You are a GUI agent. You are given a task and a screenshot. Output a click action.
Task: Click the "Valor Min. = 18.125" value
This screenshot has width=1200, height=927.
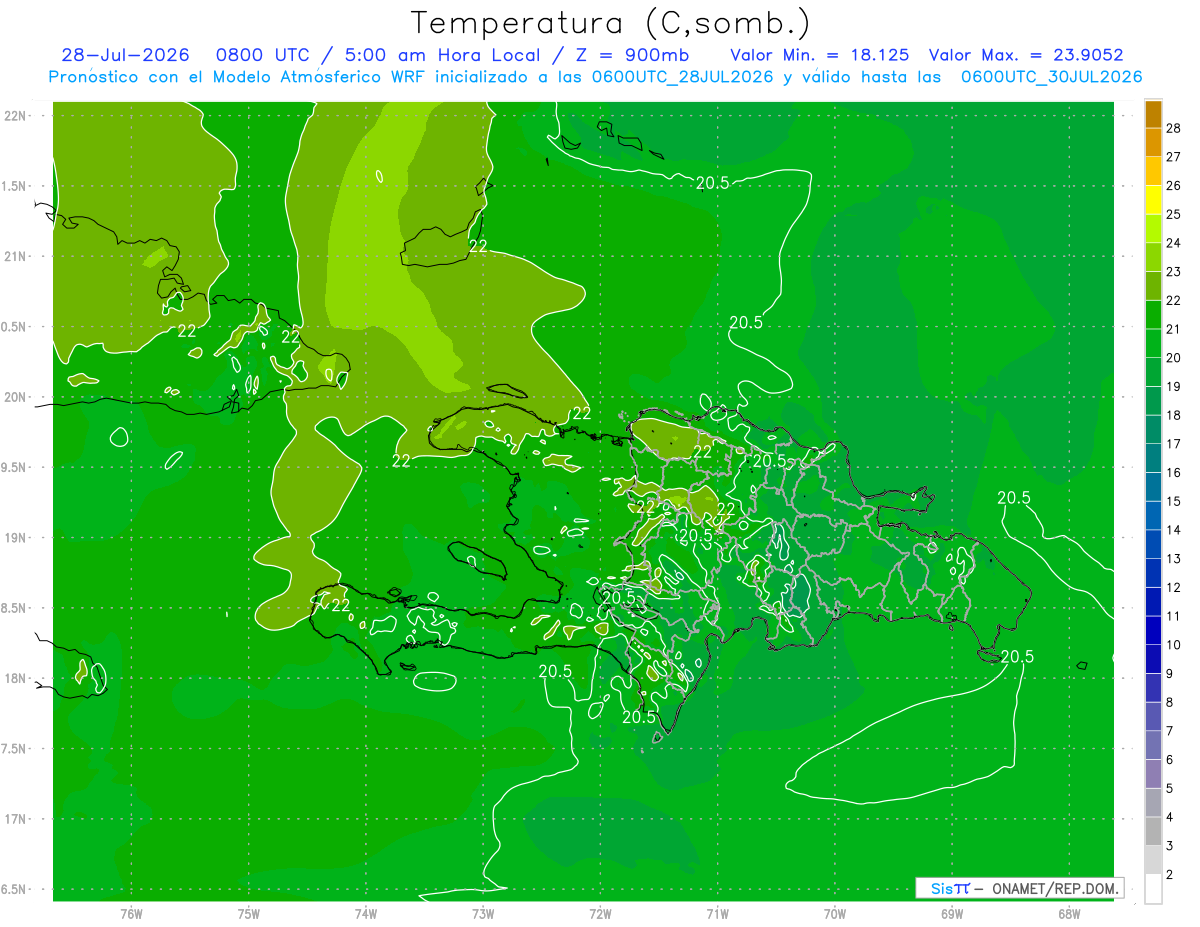820,56
